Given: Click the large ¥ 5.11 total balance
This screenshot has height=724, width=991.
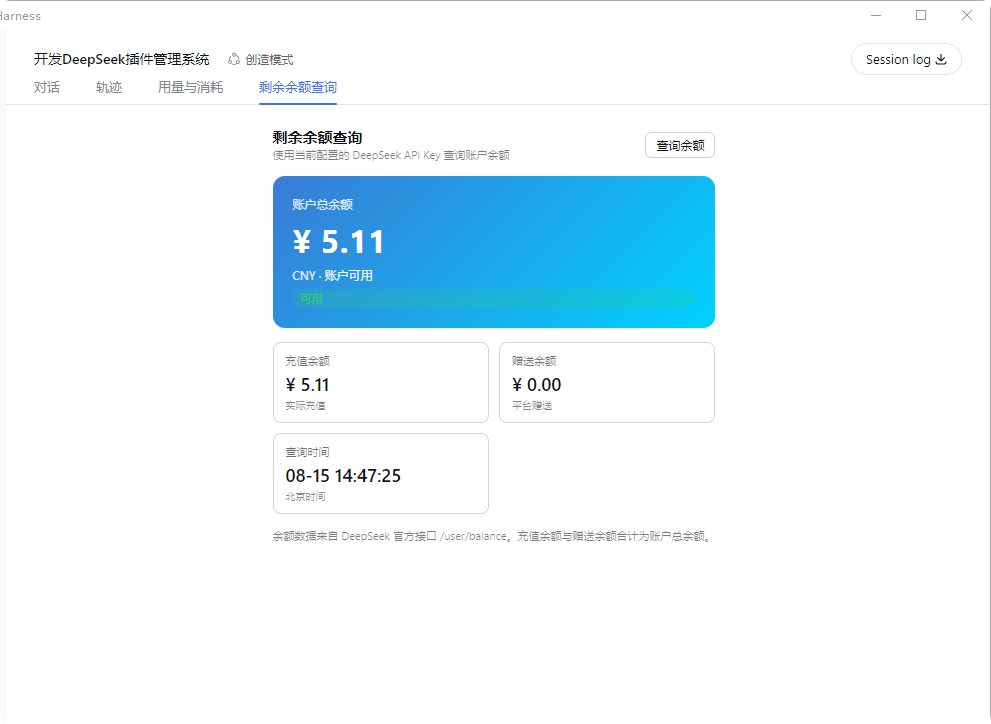Looking at the screenshot, I should click(339, 242).
